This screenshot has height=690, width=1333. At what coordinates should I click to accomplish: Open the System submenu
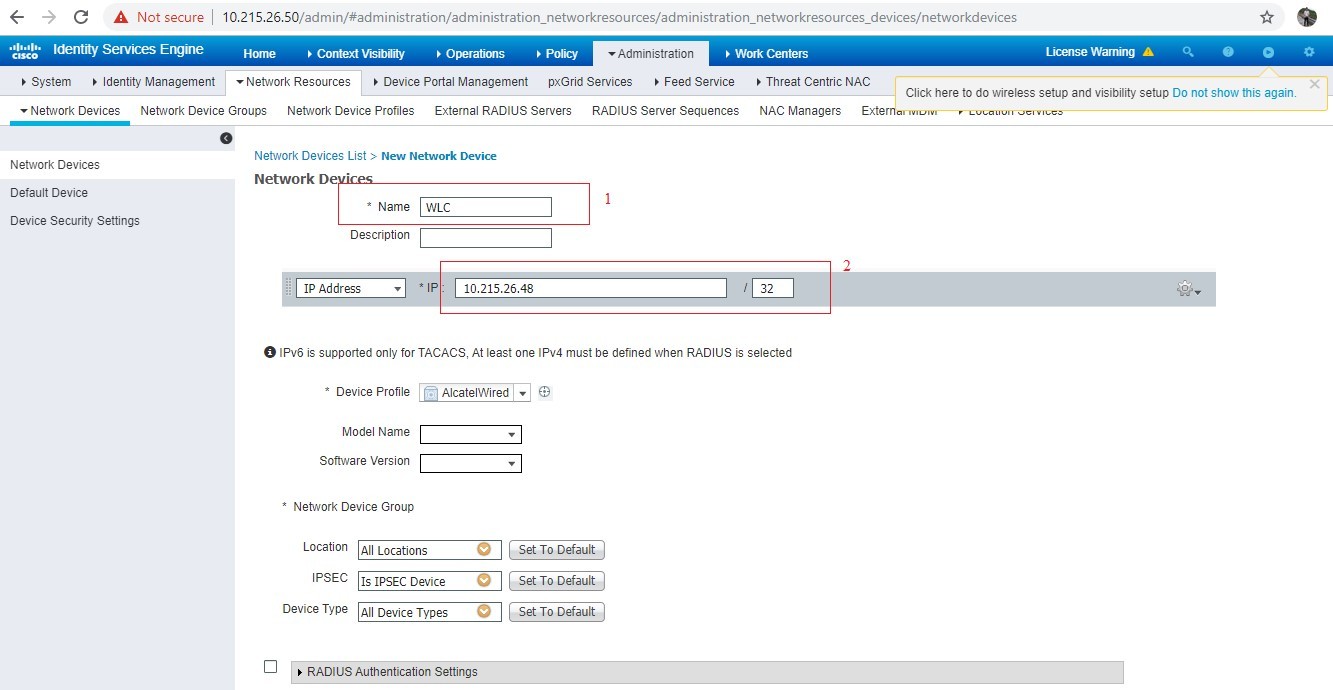[x=46, y=82]
